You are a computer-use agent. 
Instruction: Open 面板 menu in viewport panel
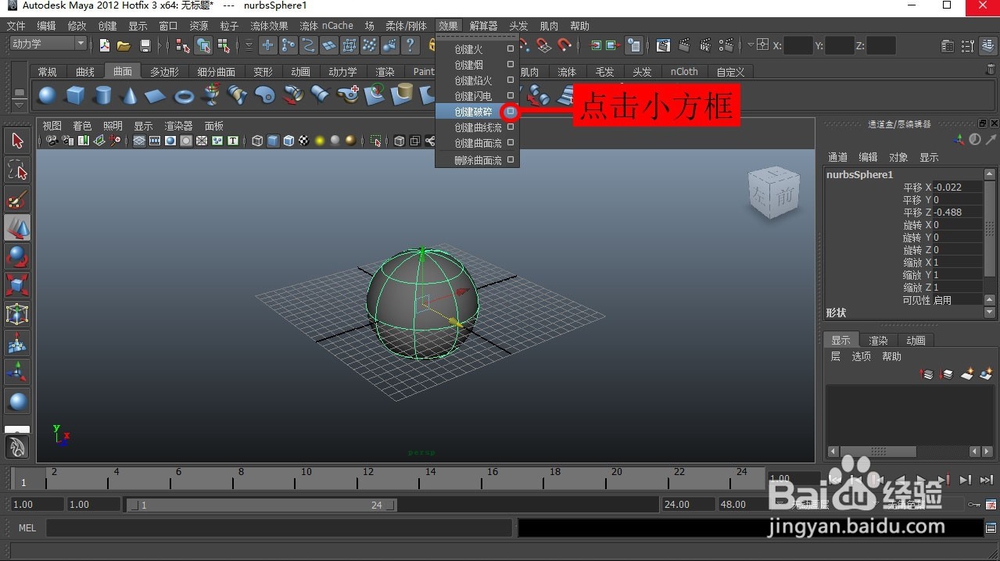pyautogui.click(x=214, y=126)
